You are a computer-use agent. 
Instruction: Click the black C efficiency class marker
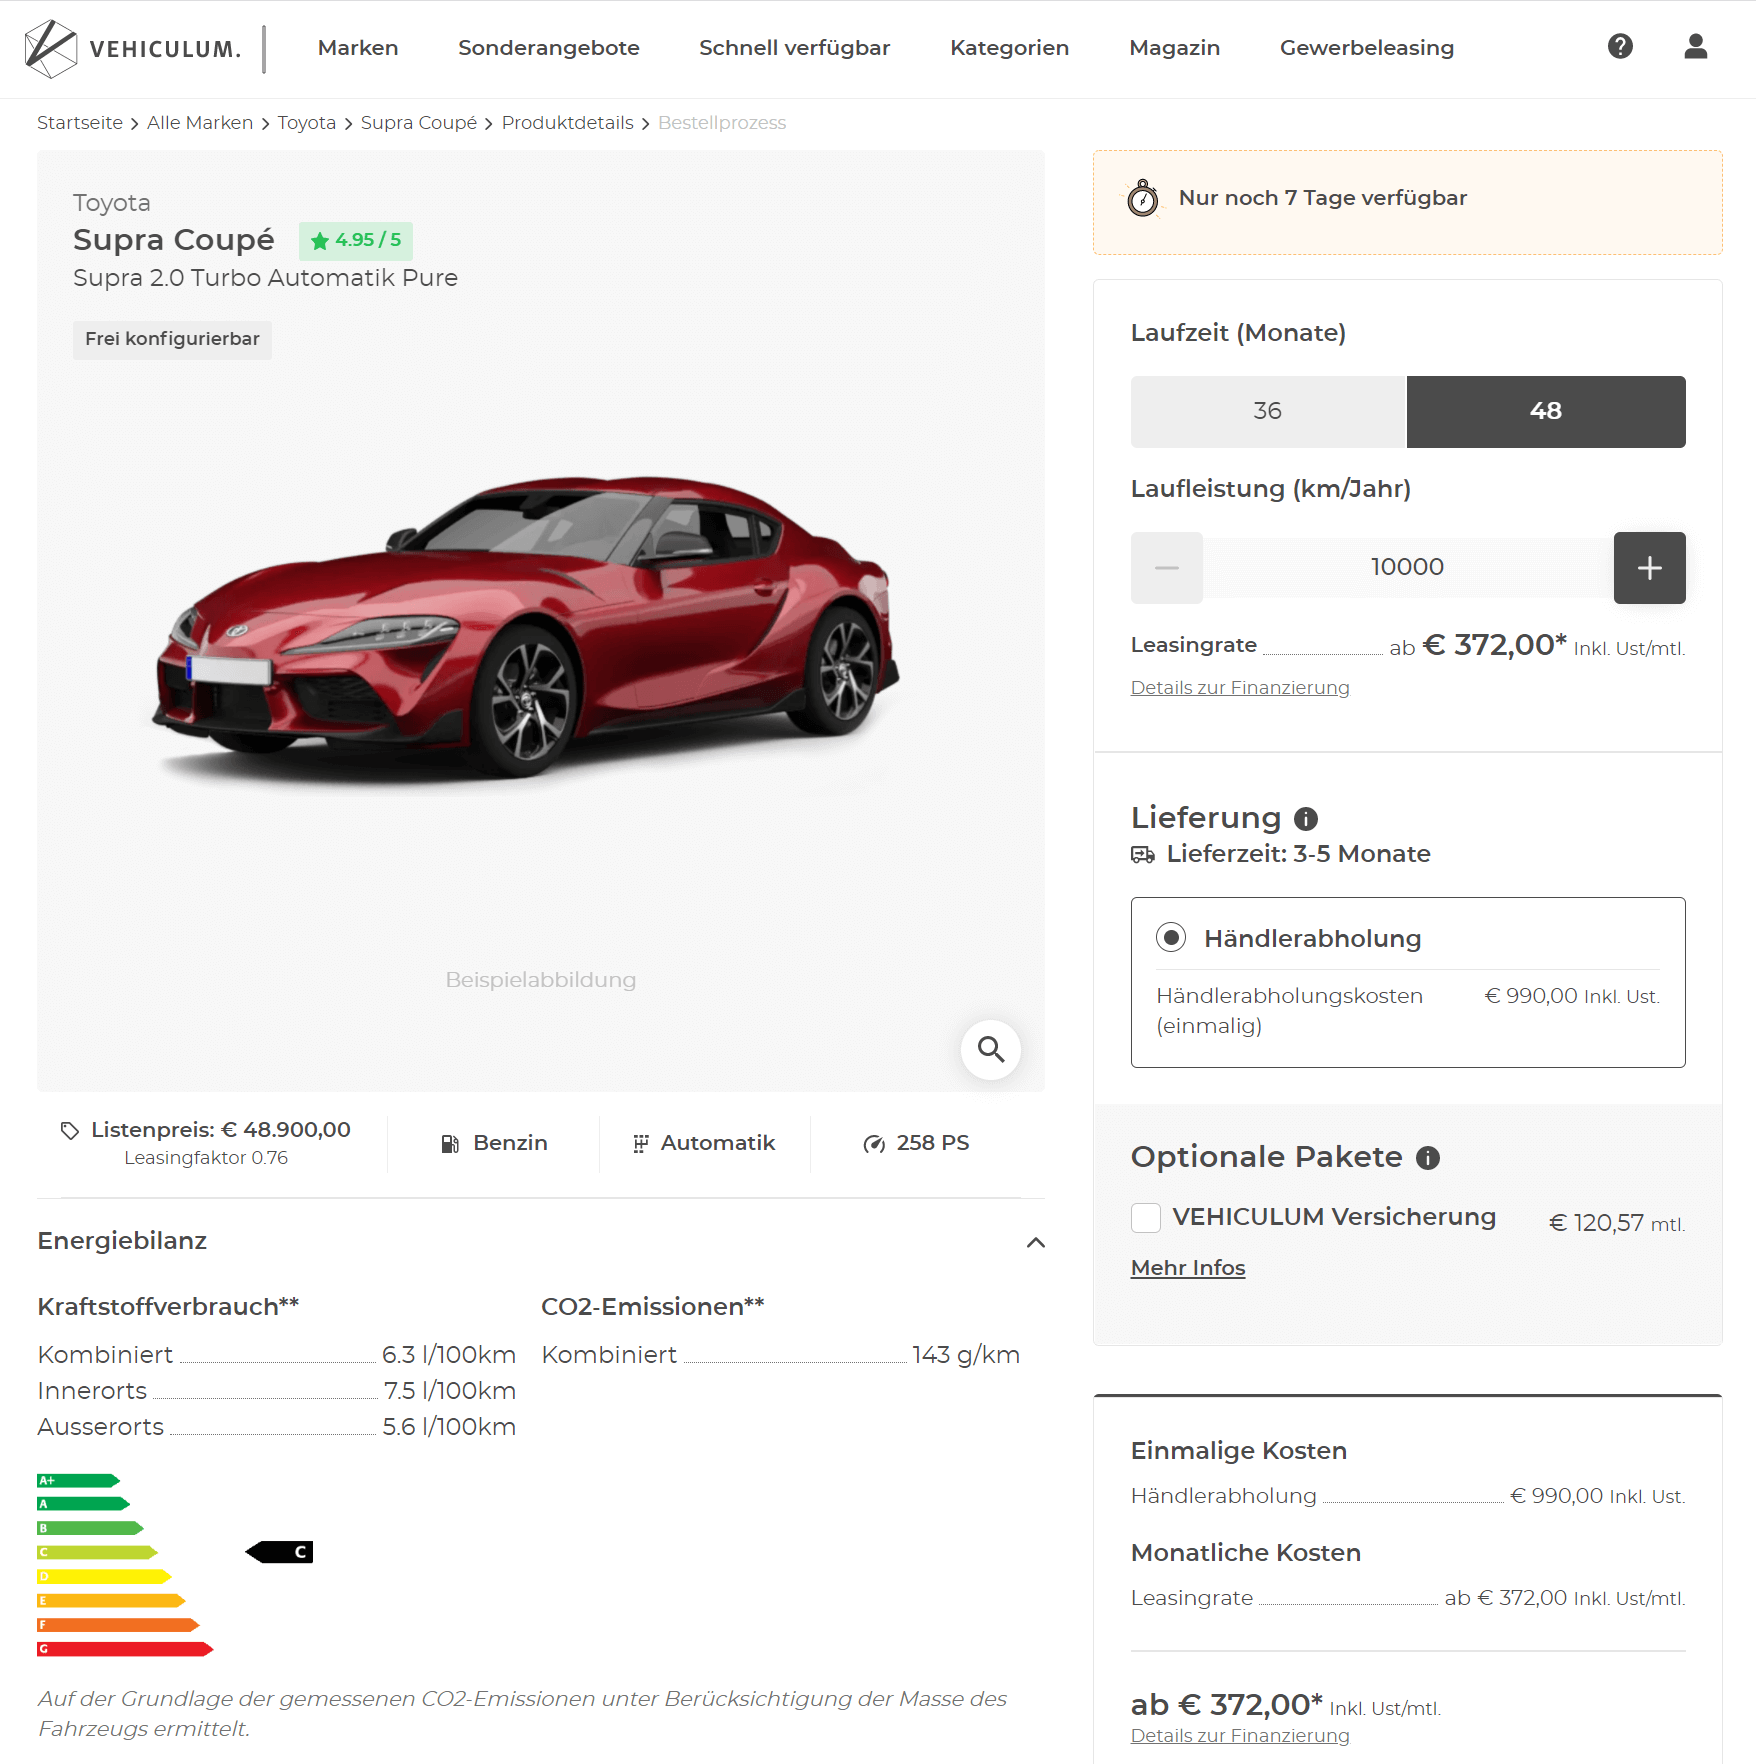[279, 1552]
